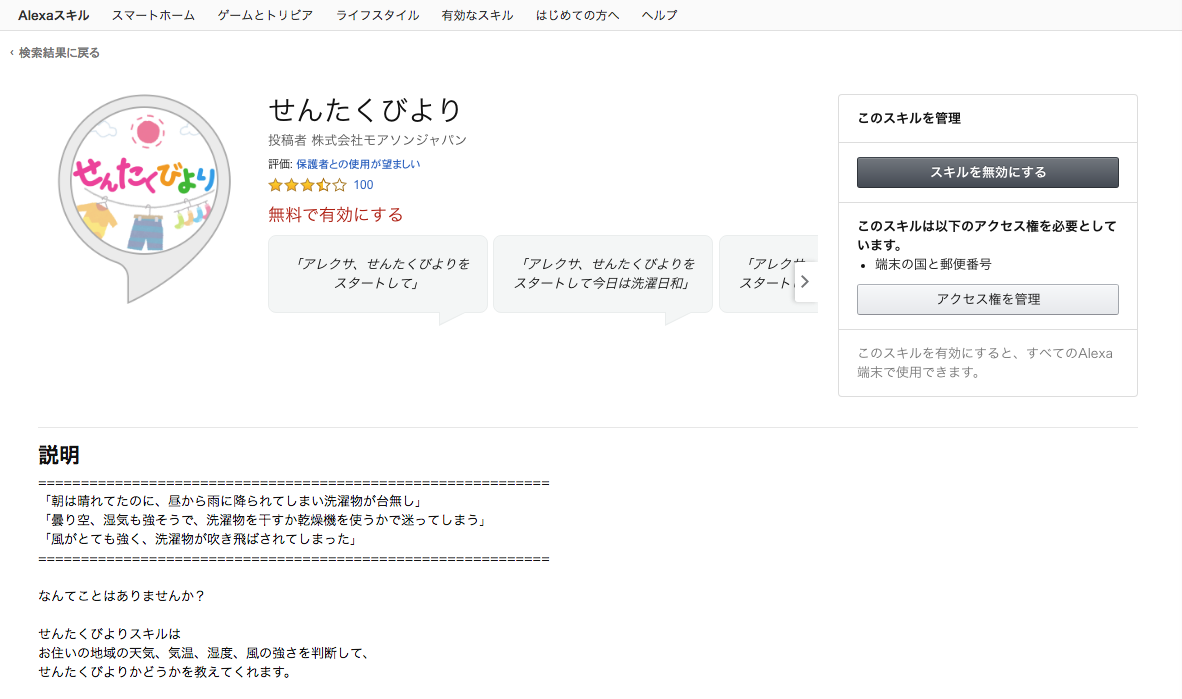This screenshot has width=1182, height=699.
Task: Open the スマートホーム category
Action: point(154,15)
